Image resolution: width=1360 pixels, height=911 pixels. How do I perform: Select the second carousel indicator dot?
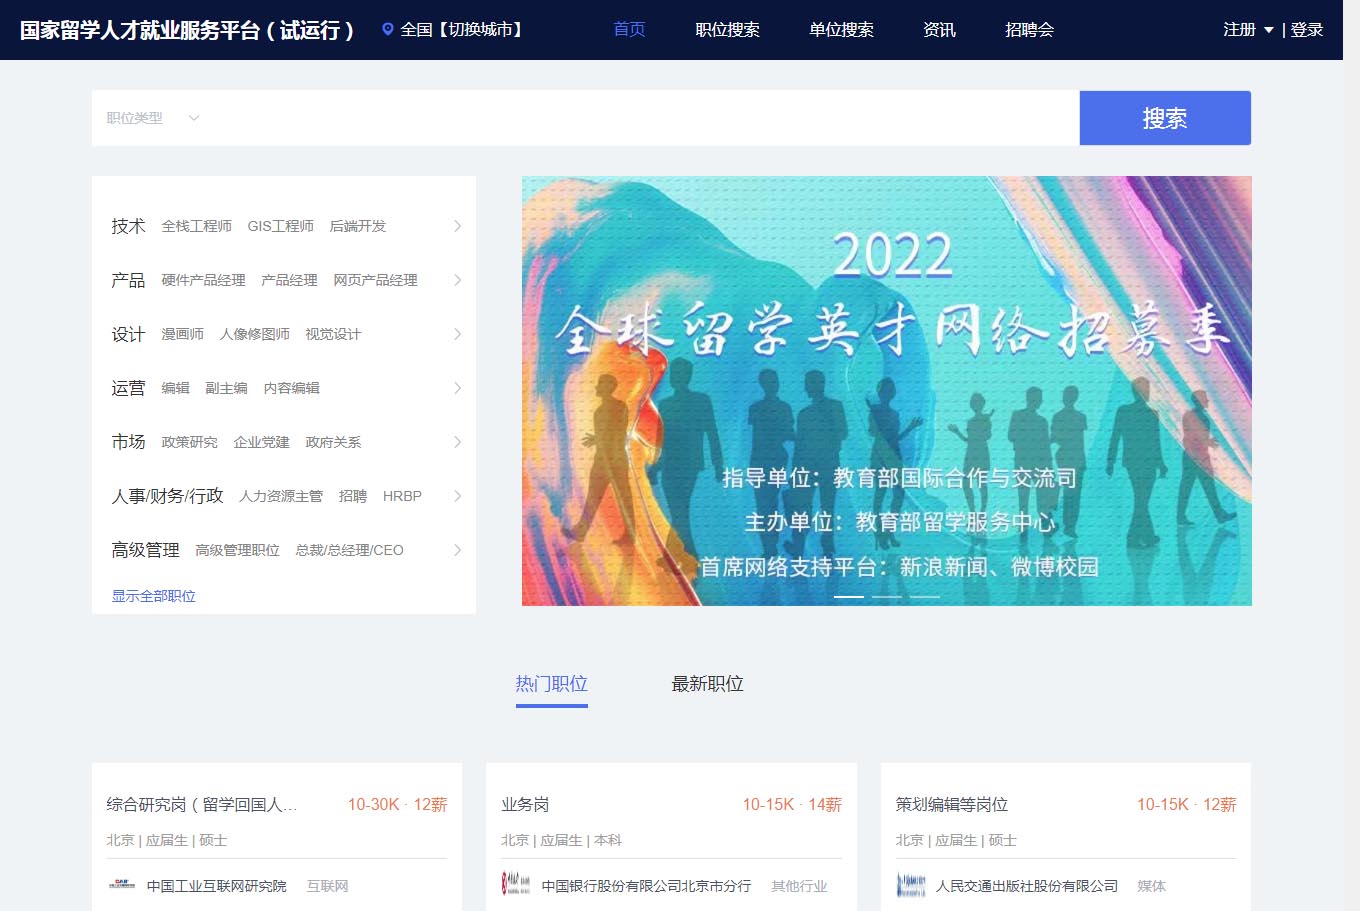[886, 595]
